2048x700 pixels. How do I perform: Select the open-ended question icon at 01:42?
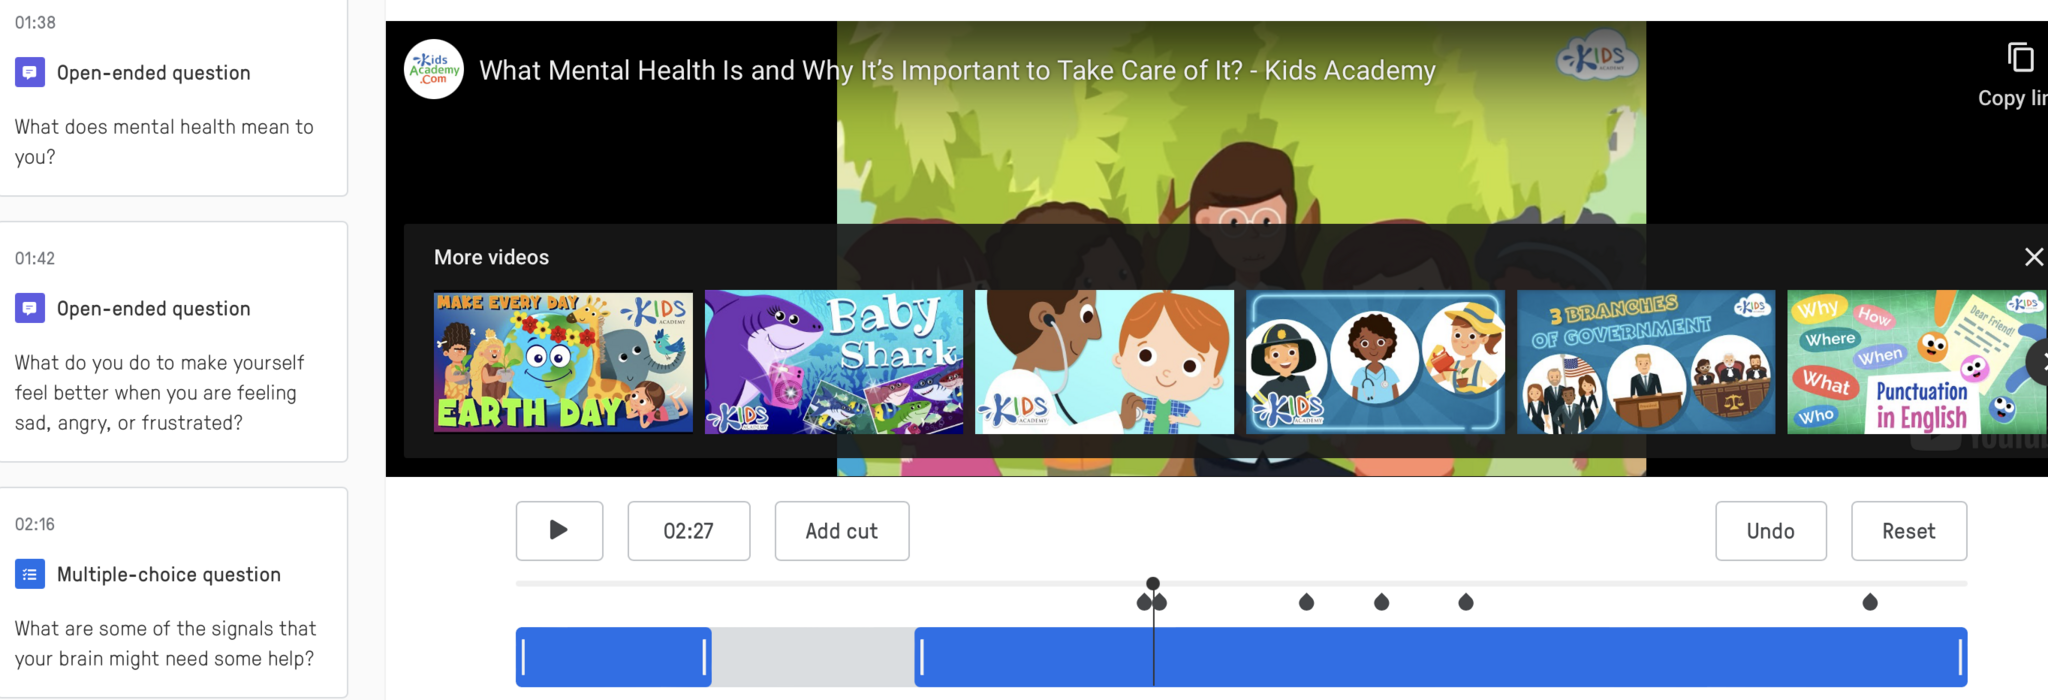click(30, 308)
